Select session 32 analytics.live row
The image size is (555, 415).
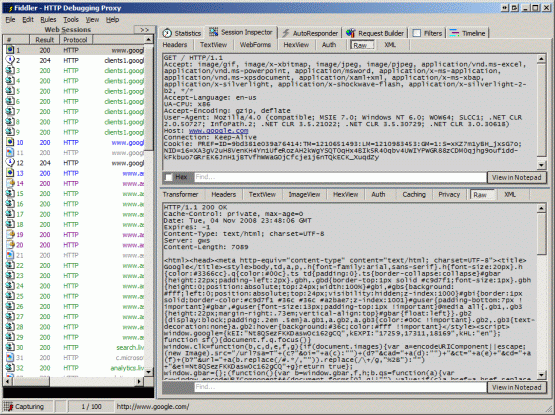click(74, 368)
